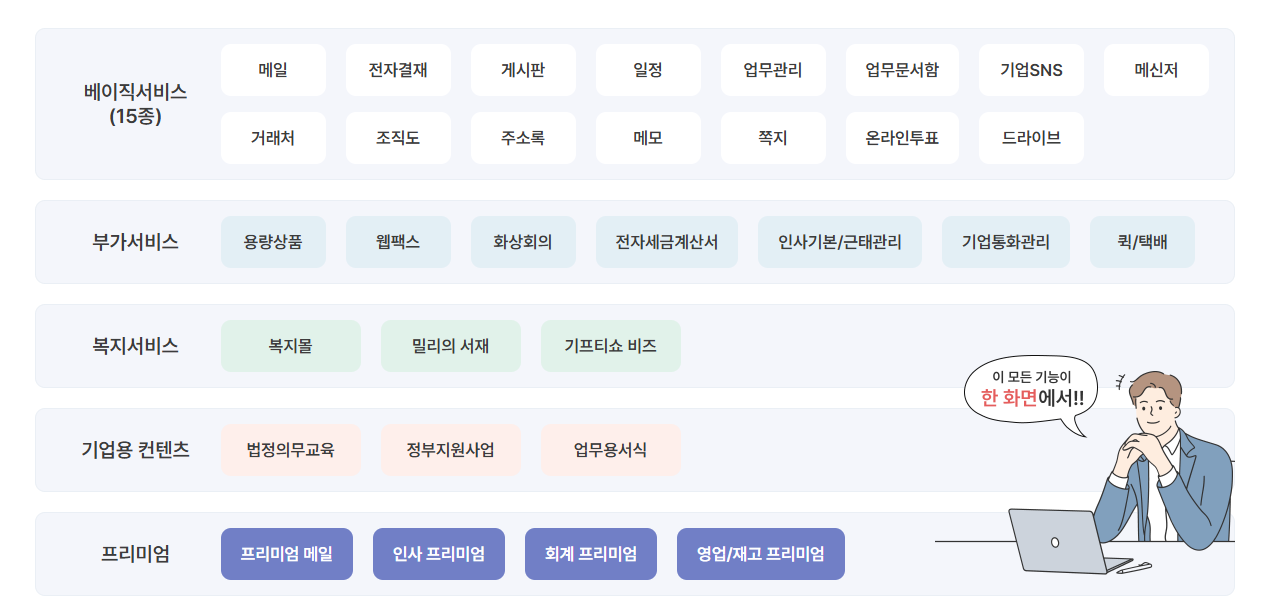Select the 조직도 button

point(398,138)
